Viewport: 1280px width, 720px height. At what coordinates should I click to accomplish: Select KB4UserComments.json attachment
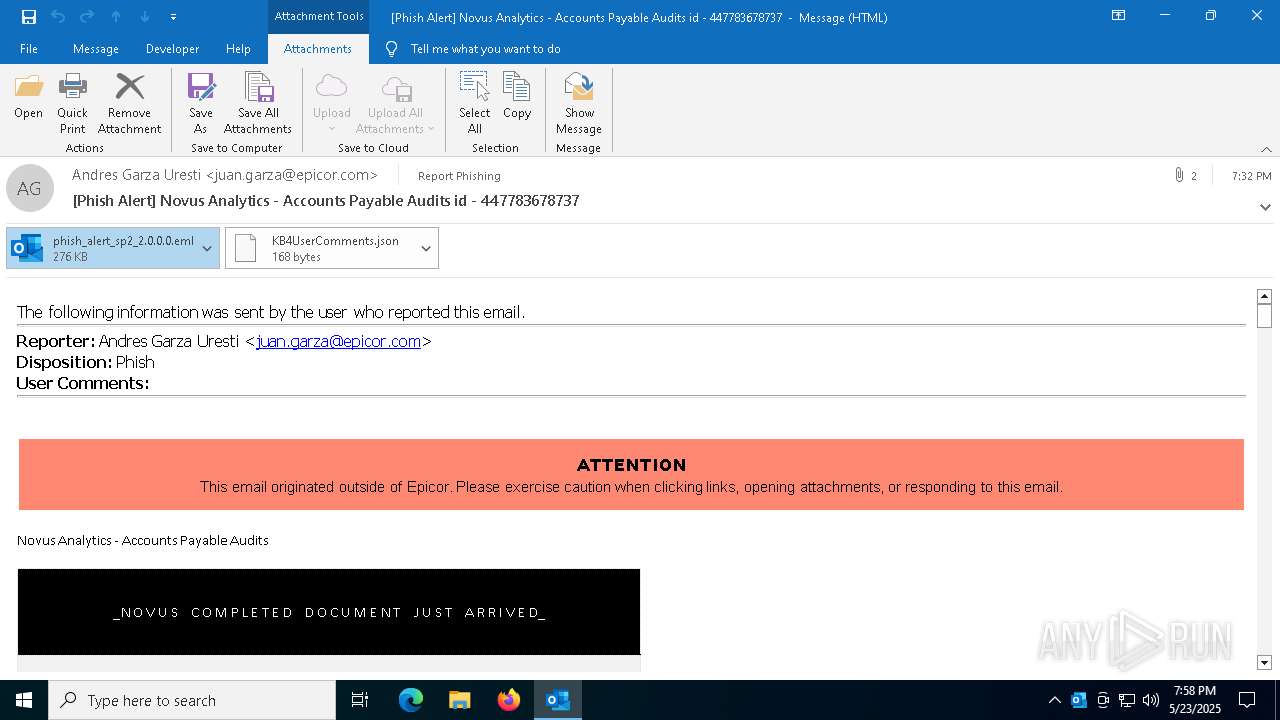pos(320,248)
